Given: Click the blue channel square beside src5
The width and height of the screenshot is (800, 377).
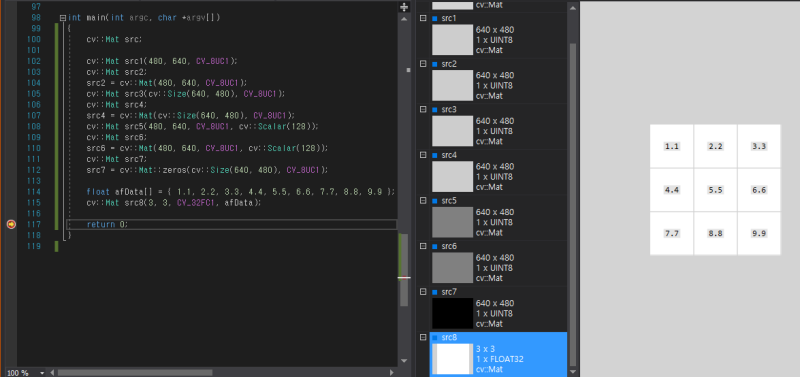Looking at the screenshot, I should pyautogui.click(x=435, y=200).
